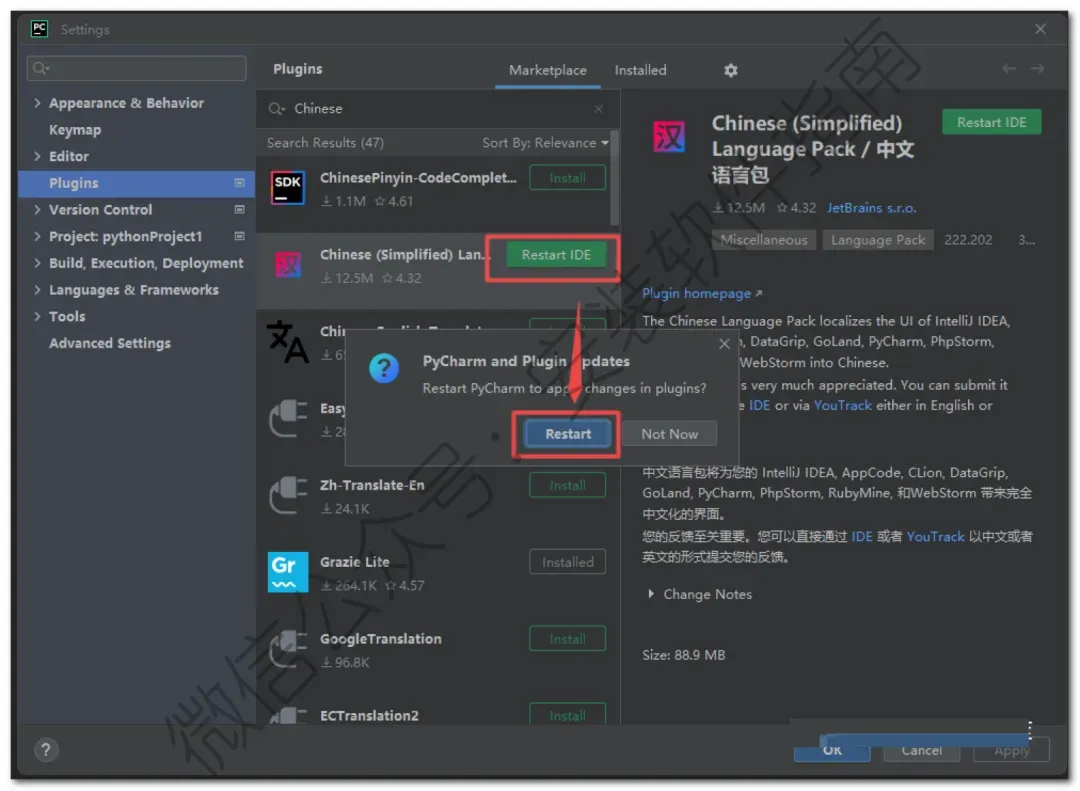The height and width of the screenshot is (791, 1080).
Task: Click the Language Pack tag
Action: pyautogui.click(x=878, y=240)
